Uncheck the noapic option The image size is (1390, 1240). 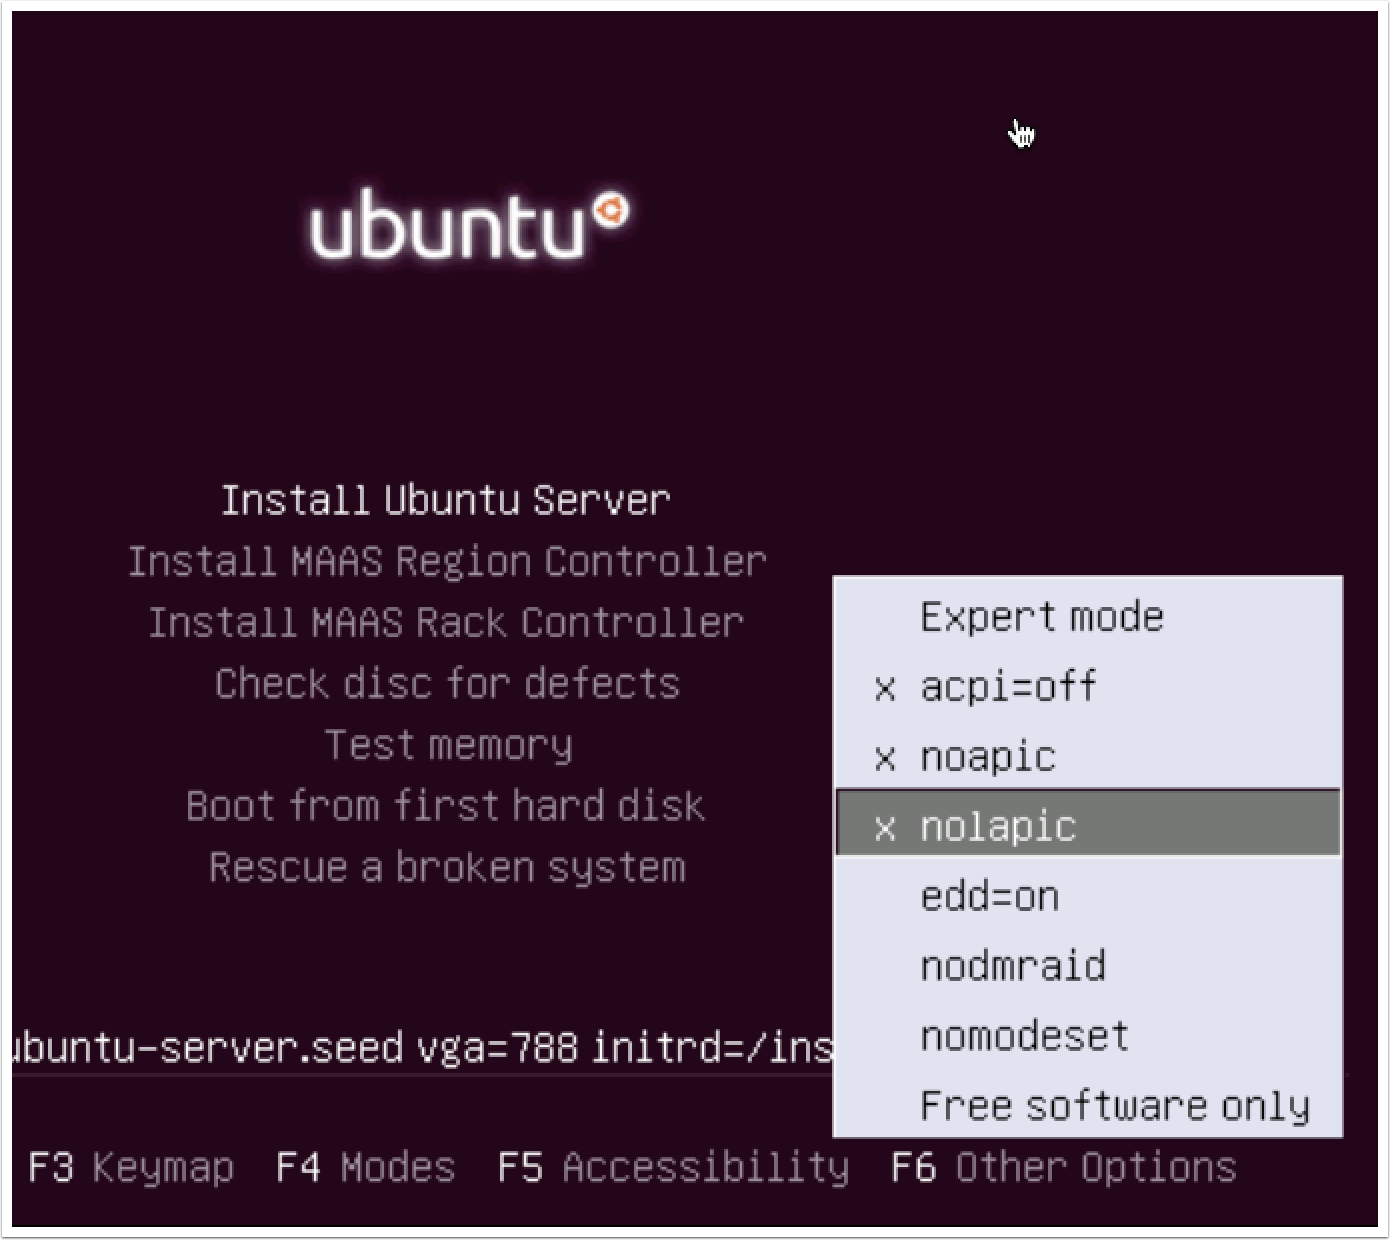(x=987, y=757)
